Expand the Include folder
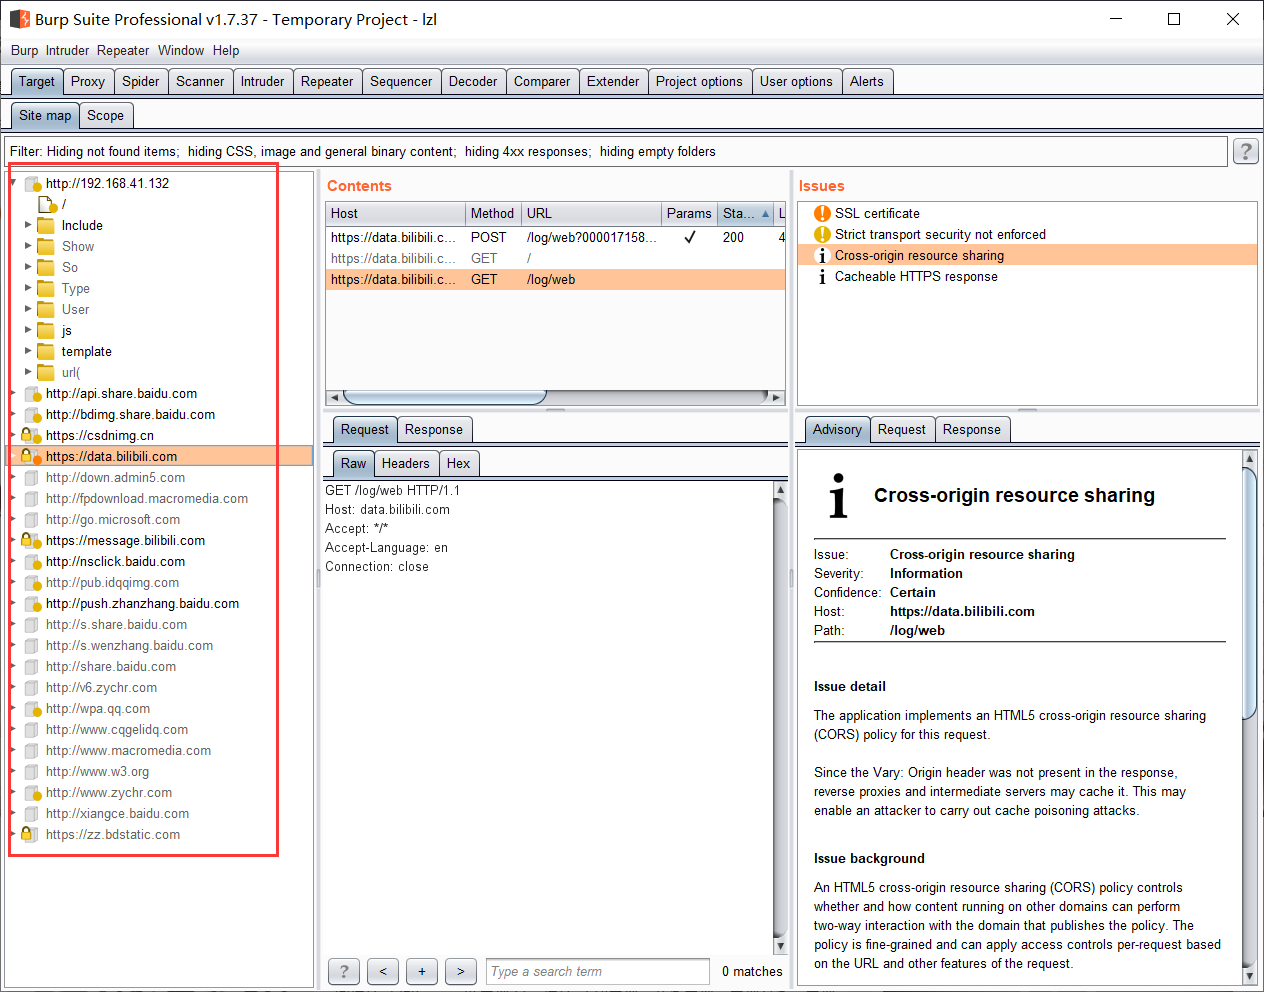 29,225
